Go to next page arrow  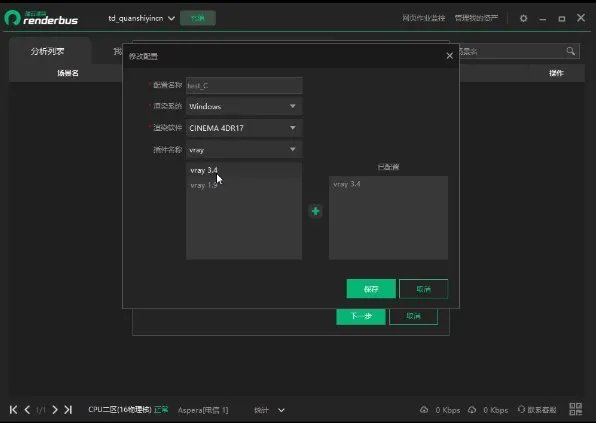55,410
